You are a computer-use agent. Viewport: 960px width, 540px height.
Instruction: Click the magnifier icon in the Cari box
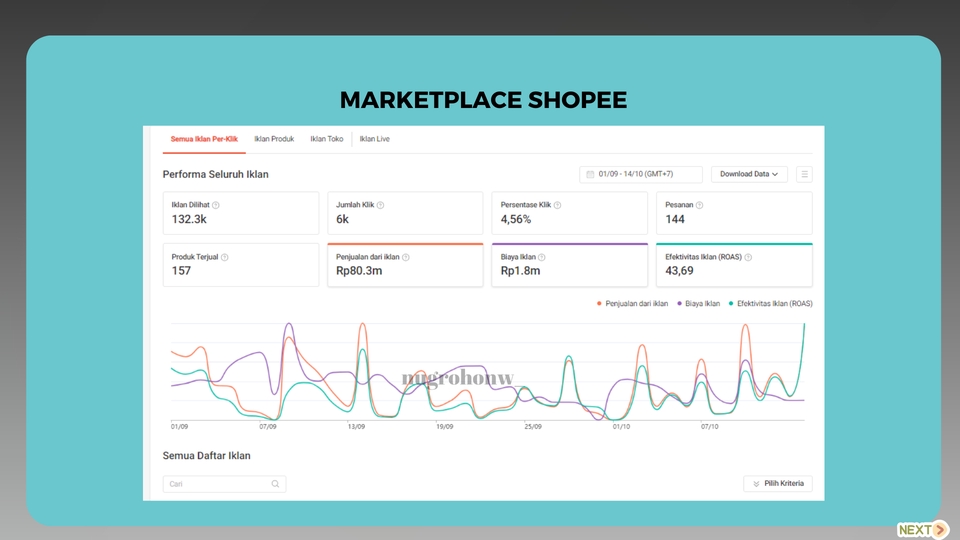point(275,484)
